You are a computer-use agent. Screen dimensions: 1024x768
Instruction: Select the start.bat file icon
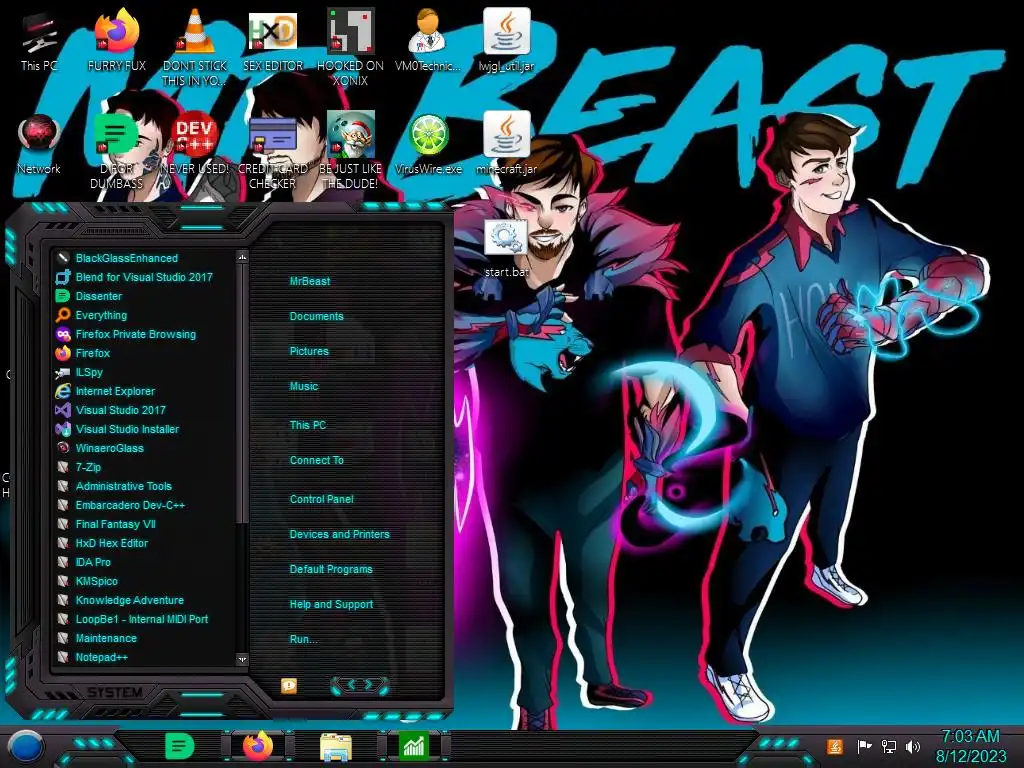tap(506, 248)
